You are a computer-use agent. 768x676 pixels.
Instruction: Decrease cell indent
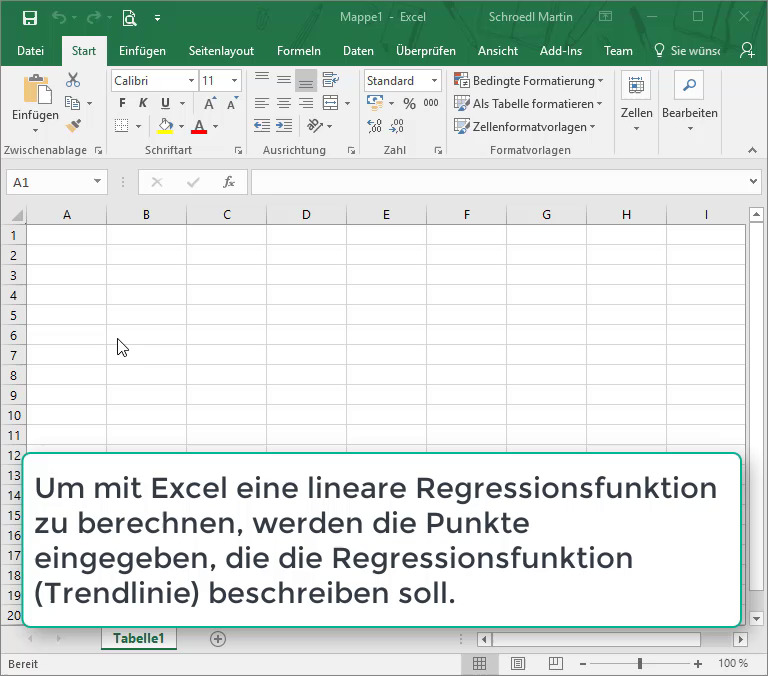pos(262,126)
